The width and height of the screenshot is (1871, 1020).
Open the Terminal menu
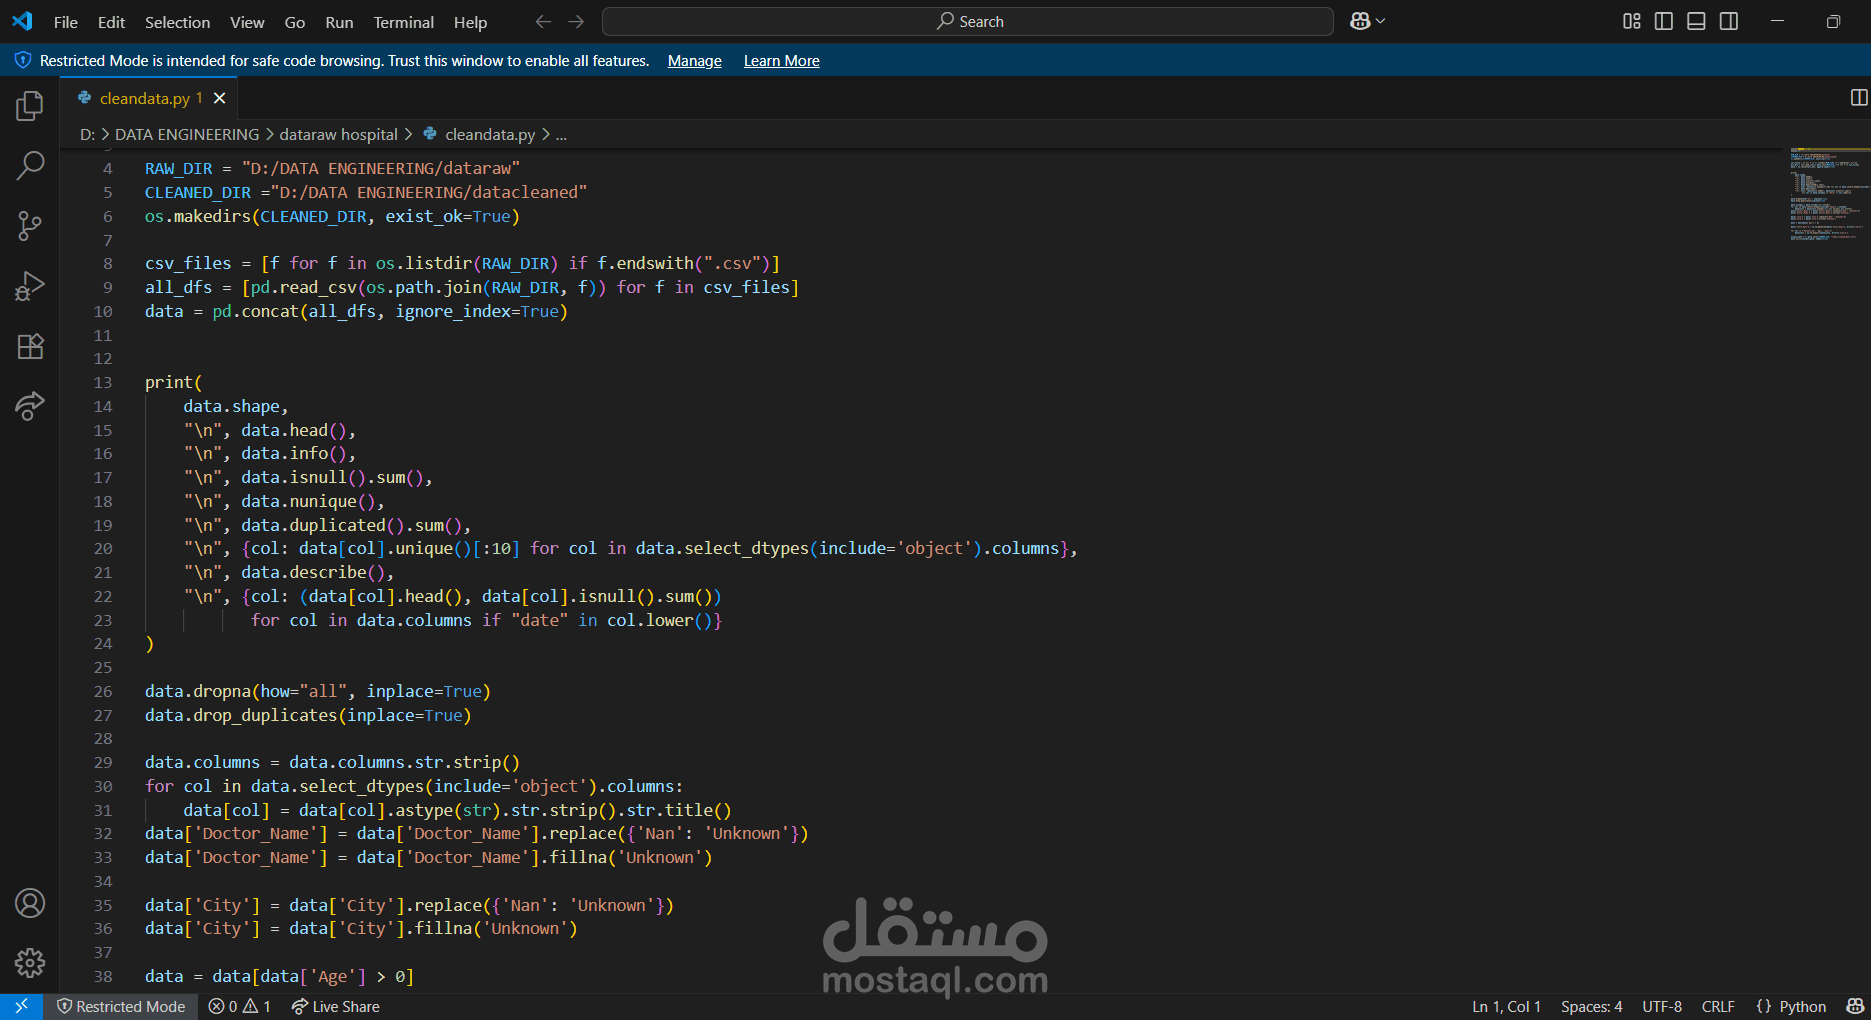point(403,22)
